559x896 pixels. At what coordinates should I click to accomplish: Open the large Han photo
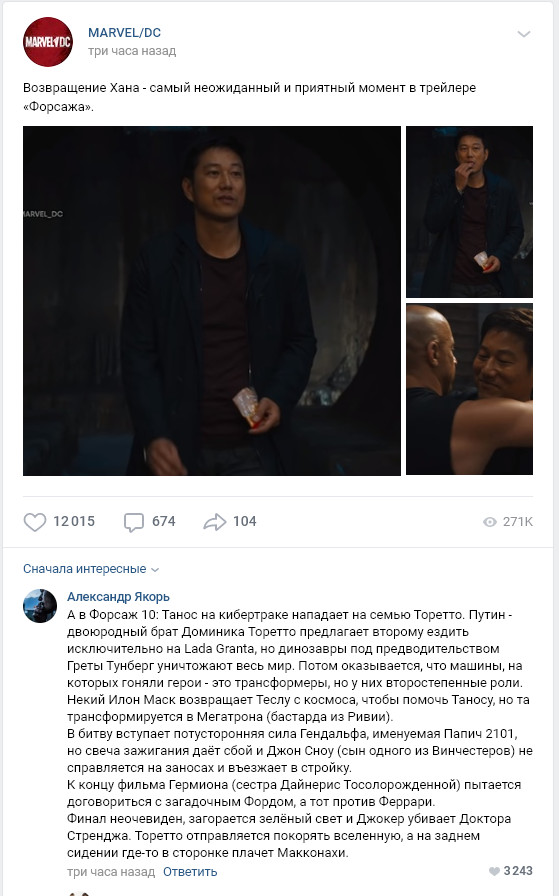(x=212, y=301)
